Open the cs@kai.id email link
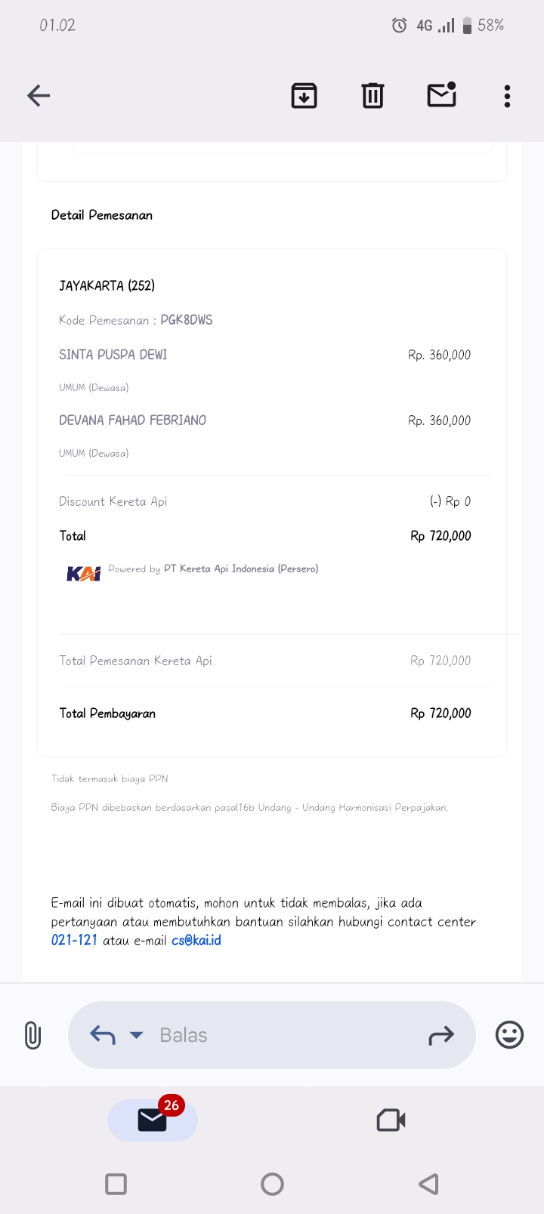The image size is (544, 1214). point(196,940)
